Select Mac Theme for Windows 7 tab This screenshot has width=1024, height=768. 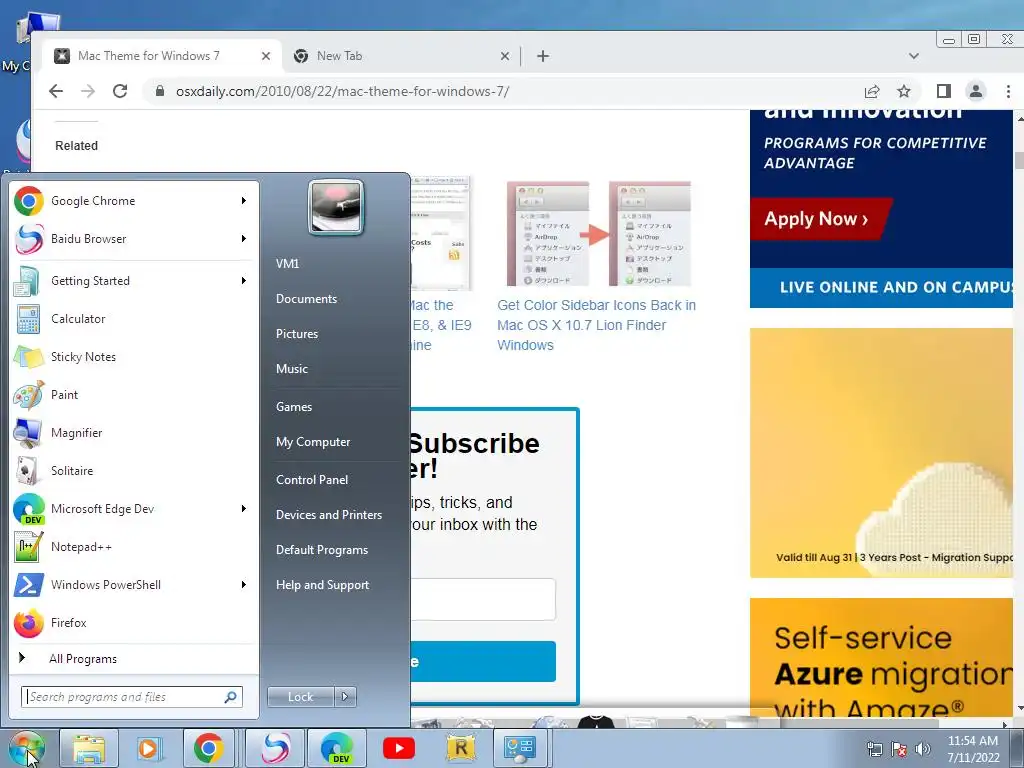pyautogui.click(x=149, y=56)
